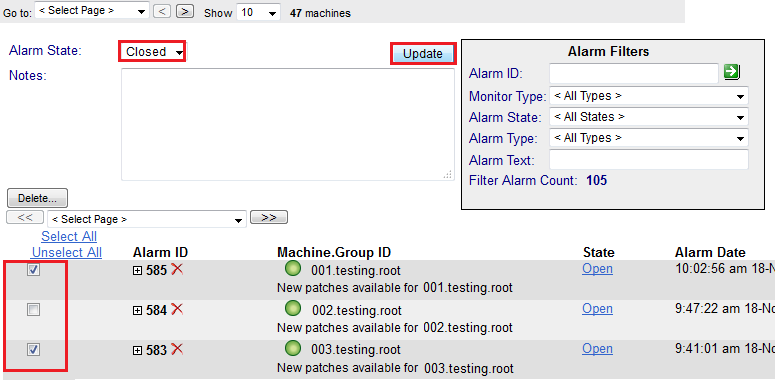Click alarm number 583 text
The image size is (775, 380).
[x=156, y=351]
